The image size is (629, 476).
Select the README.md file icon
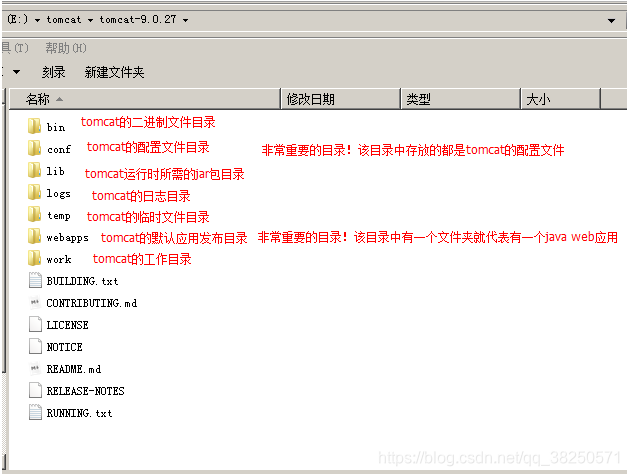[35, 368]
